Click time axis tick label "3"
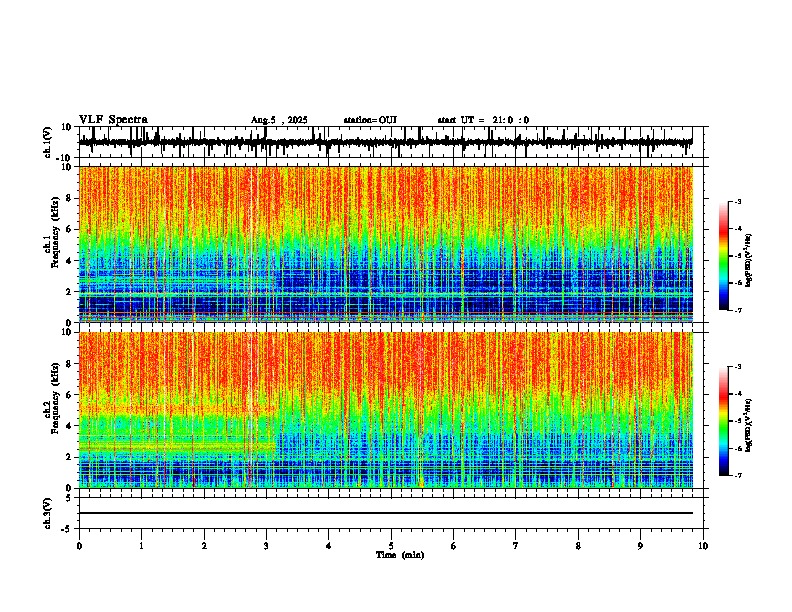This screenshot has height=612, width=792. pos(266,546)
